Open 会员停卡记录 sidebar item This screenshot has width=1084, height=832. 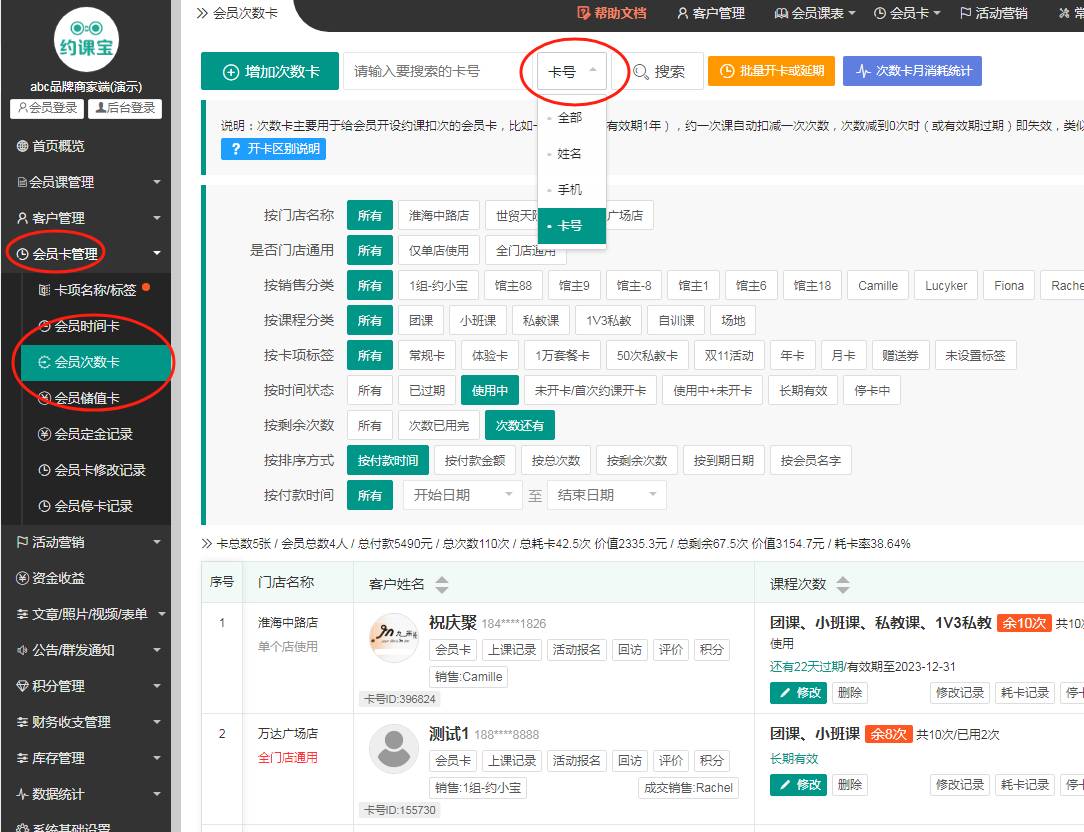pyautogui.click(x=96, y=506)
